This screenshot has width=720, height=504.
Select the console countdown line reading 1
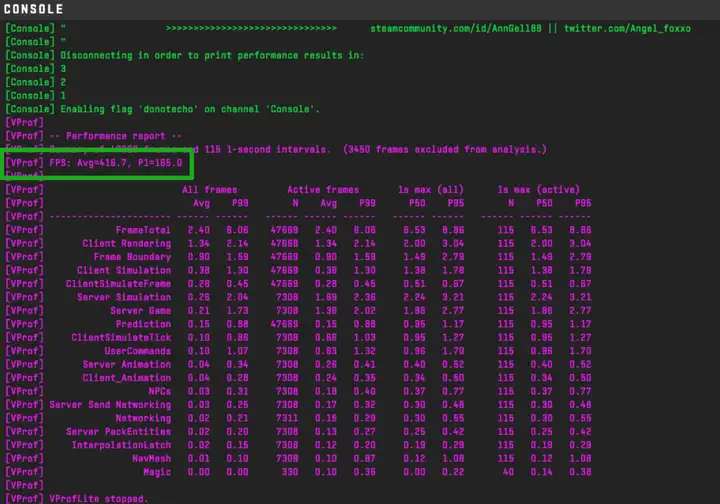click(36, 95)
